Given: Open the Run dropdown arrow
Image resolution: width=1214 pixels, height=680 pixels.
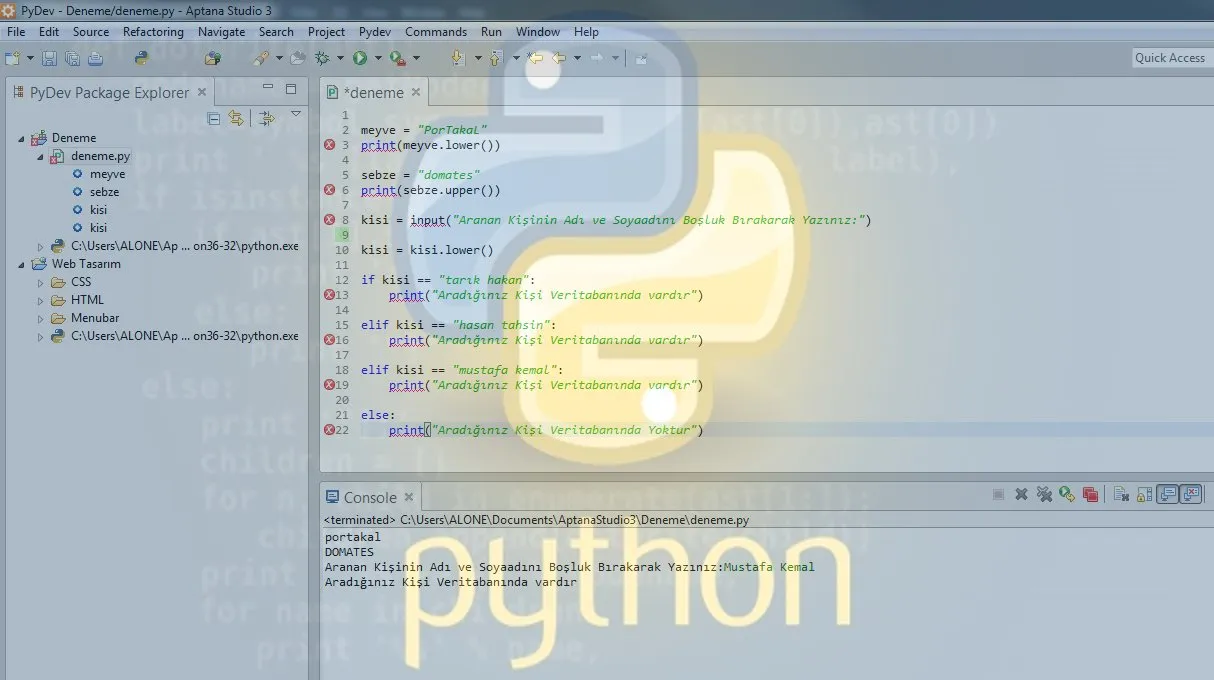Looking at the screenshot, I should click(x=377, y=58).
